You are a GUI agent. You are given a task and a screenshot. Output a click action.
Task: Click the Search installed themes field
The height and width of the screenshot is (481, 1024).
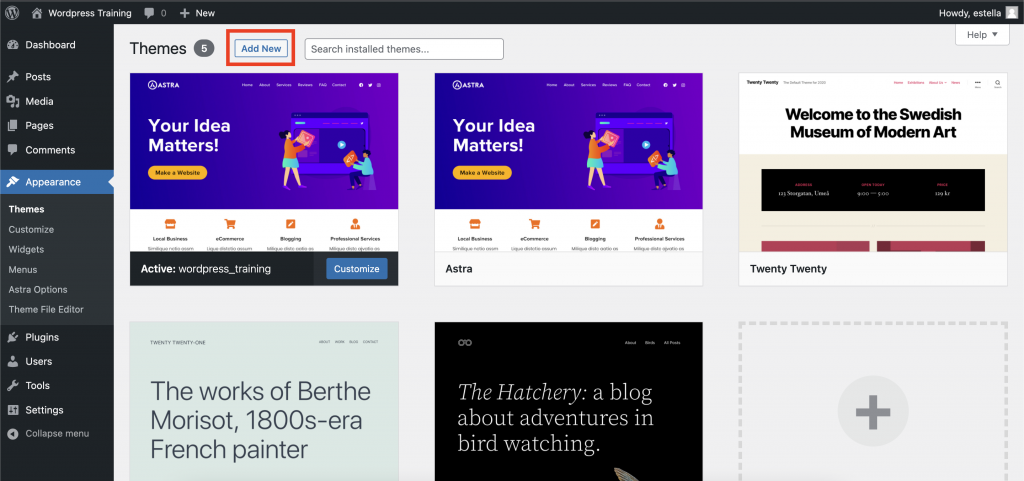[x=404, y=49]
